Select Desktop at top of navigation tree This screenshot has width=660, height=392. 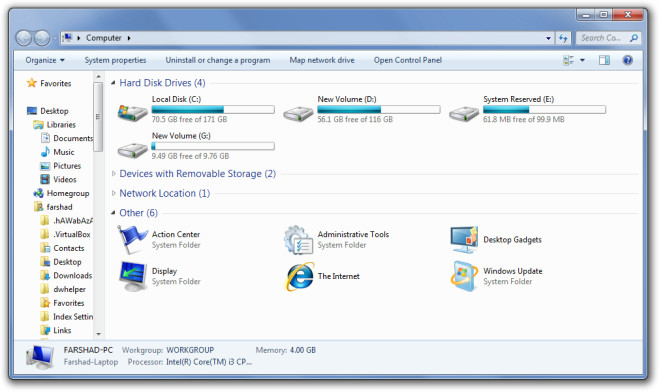(54, 111)
